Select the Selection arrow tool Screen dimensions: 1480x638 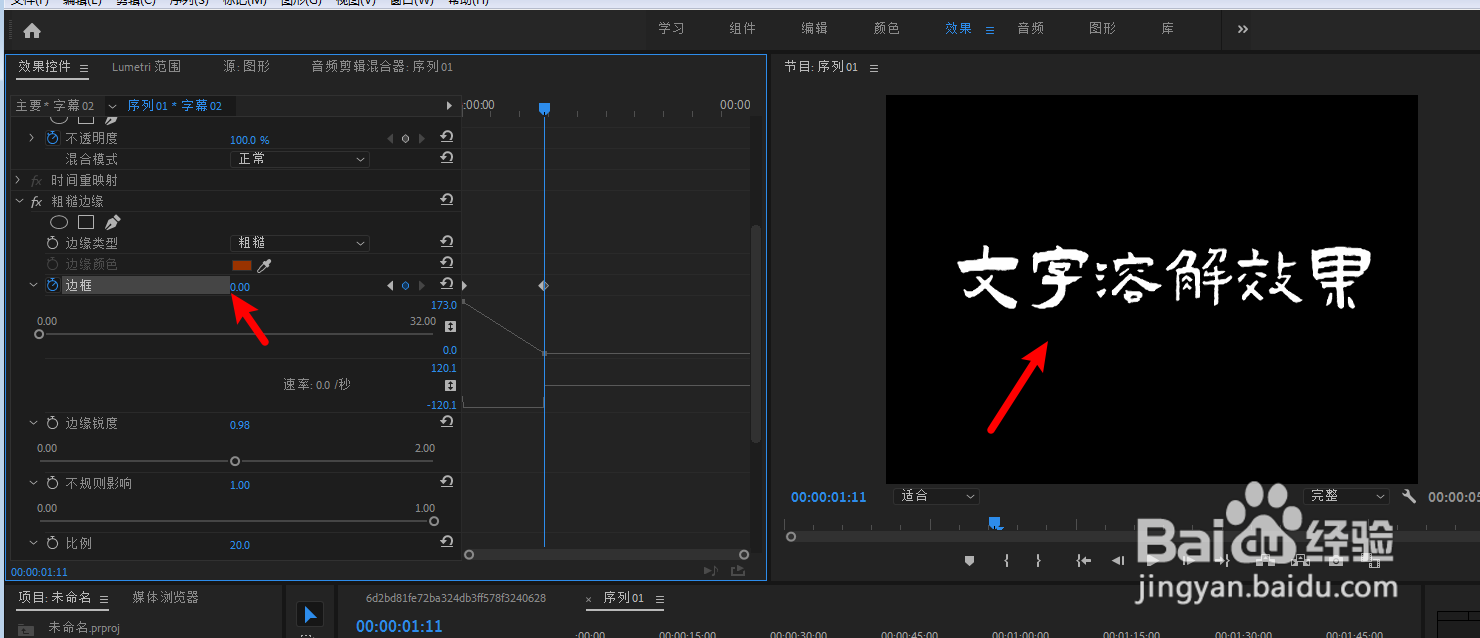click(x=310, y=615)
